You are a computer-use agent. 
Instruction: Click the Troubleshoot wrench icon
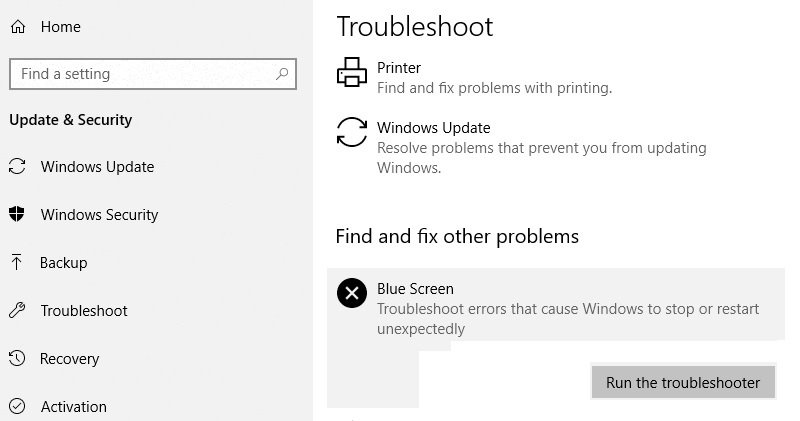click(x=17, y=310)
